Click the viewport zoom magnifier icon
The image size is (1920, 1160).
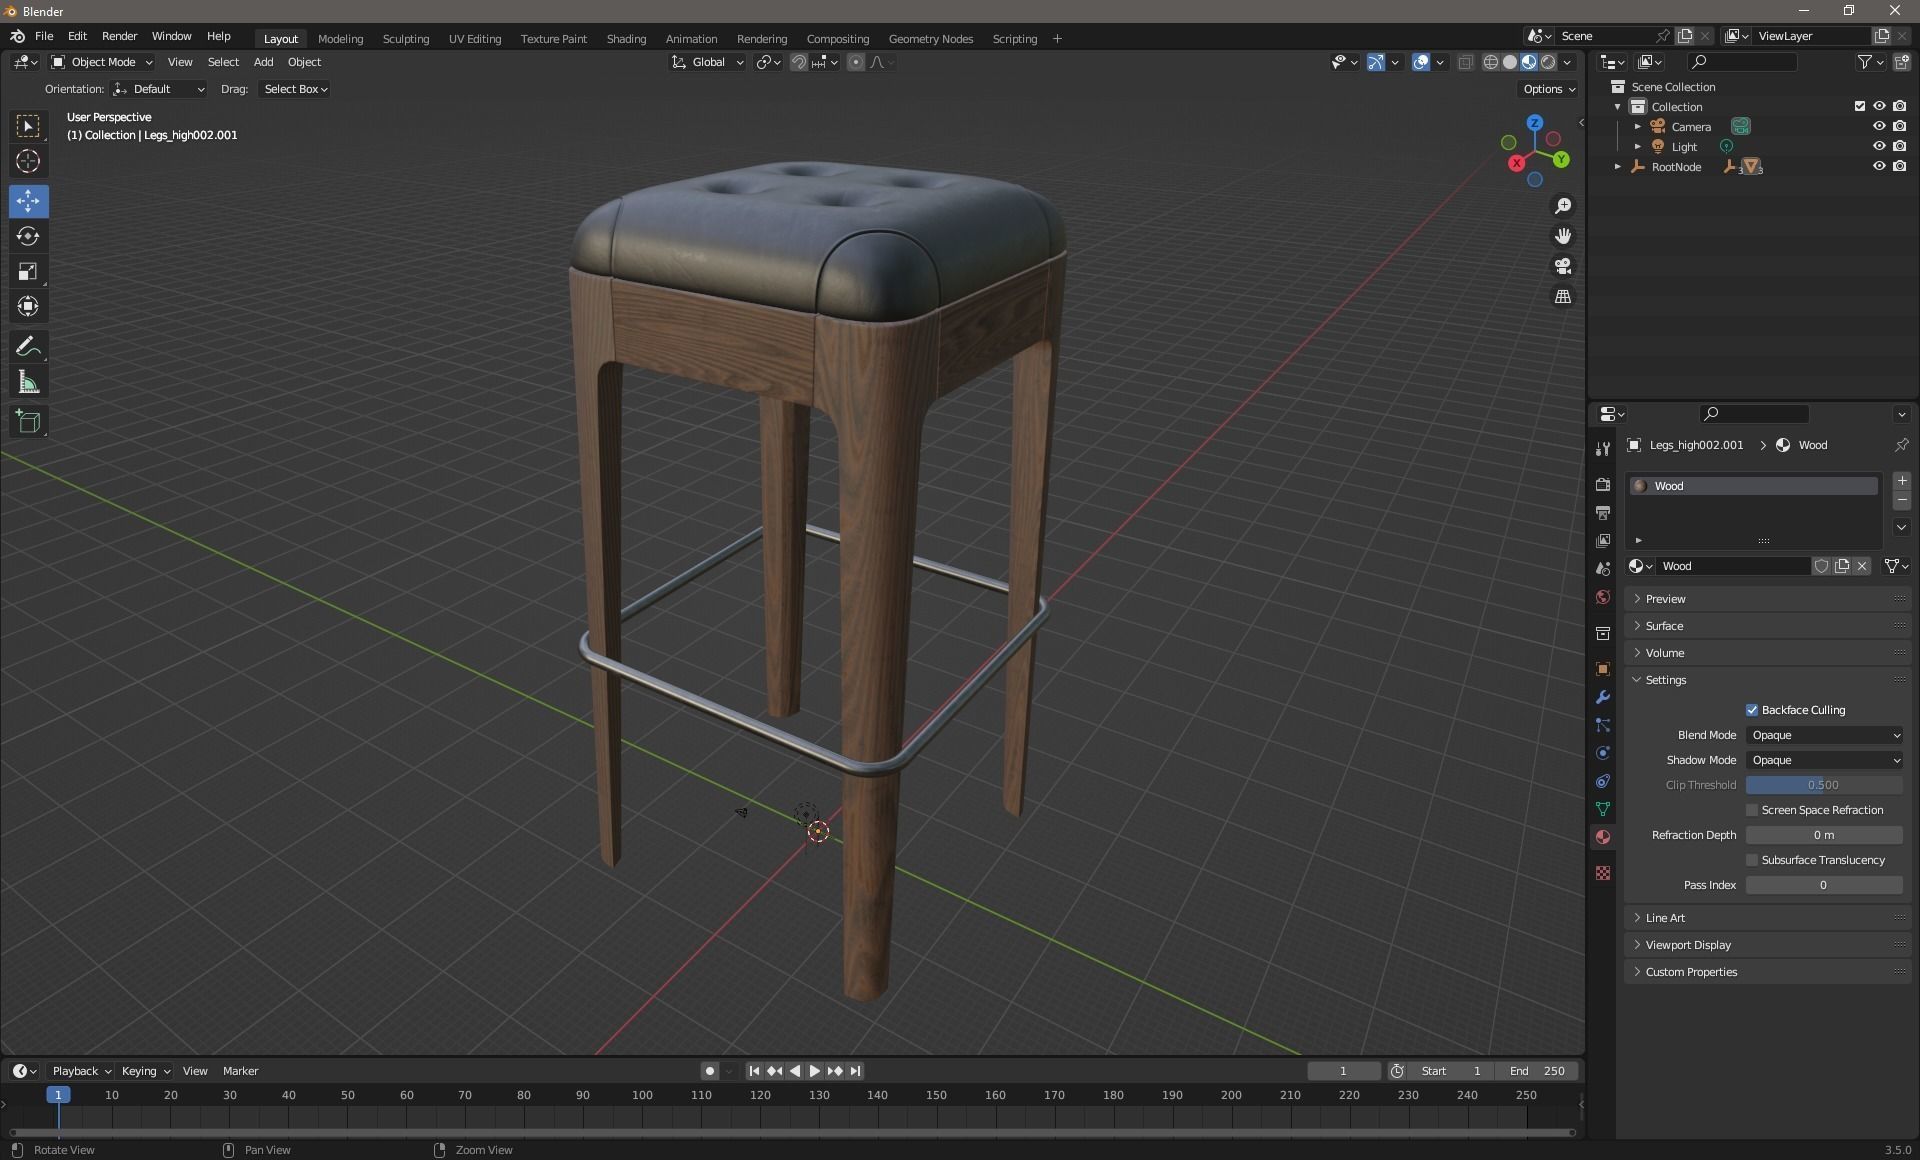[1562, 206]
